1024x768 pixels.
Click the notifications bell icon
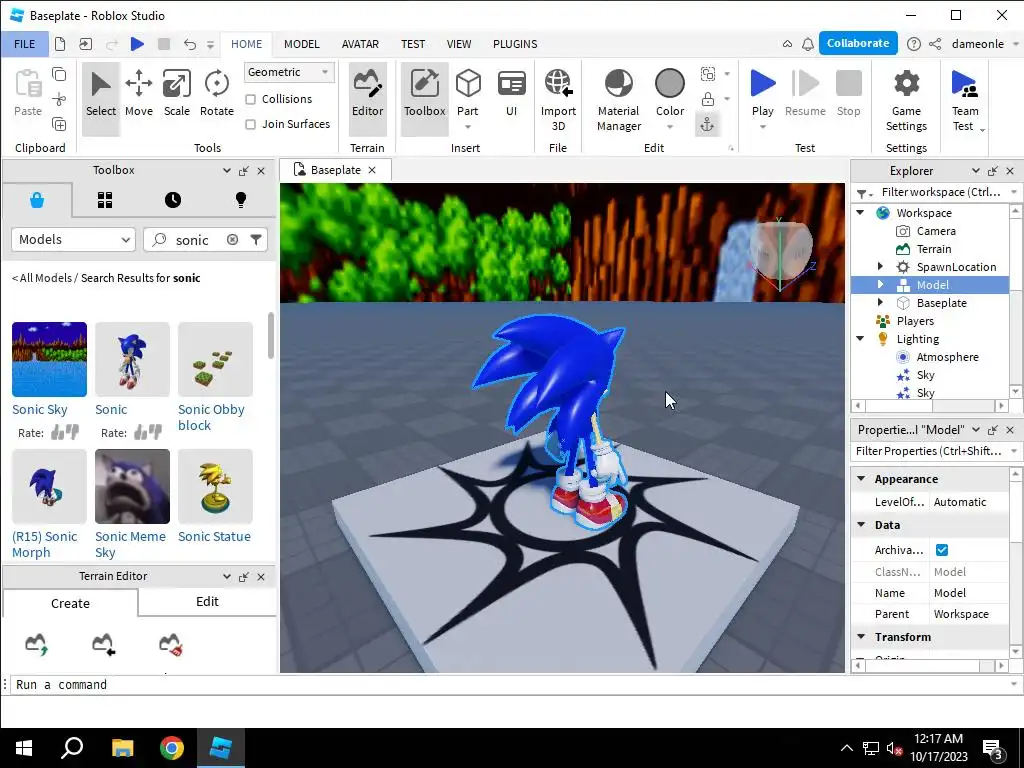[808, 44]
